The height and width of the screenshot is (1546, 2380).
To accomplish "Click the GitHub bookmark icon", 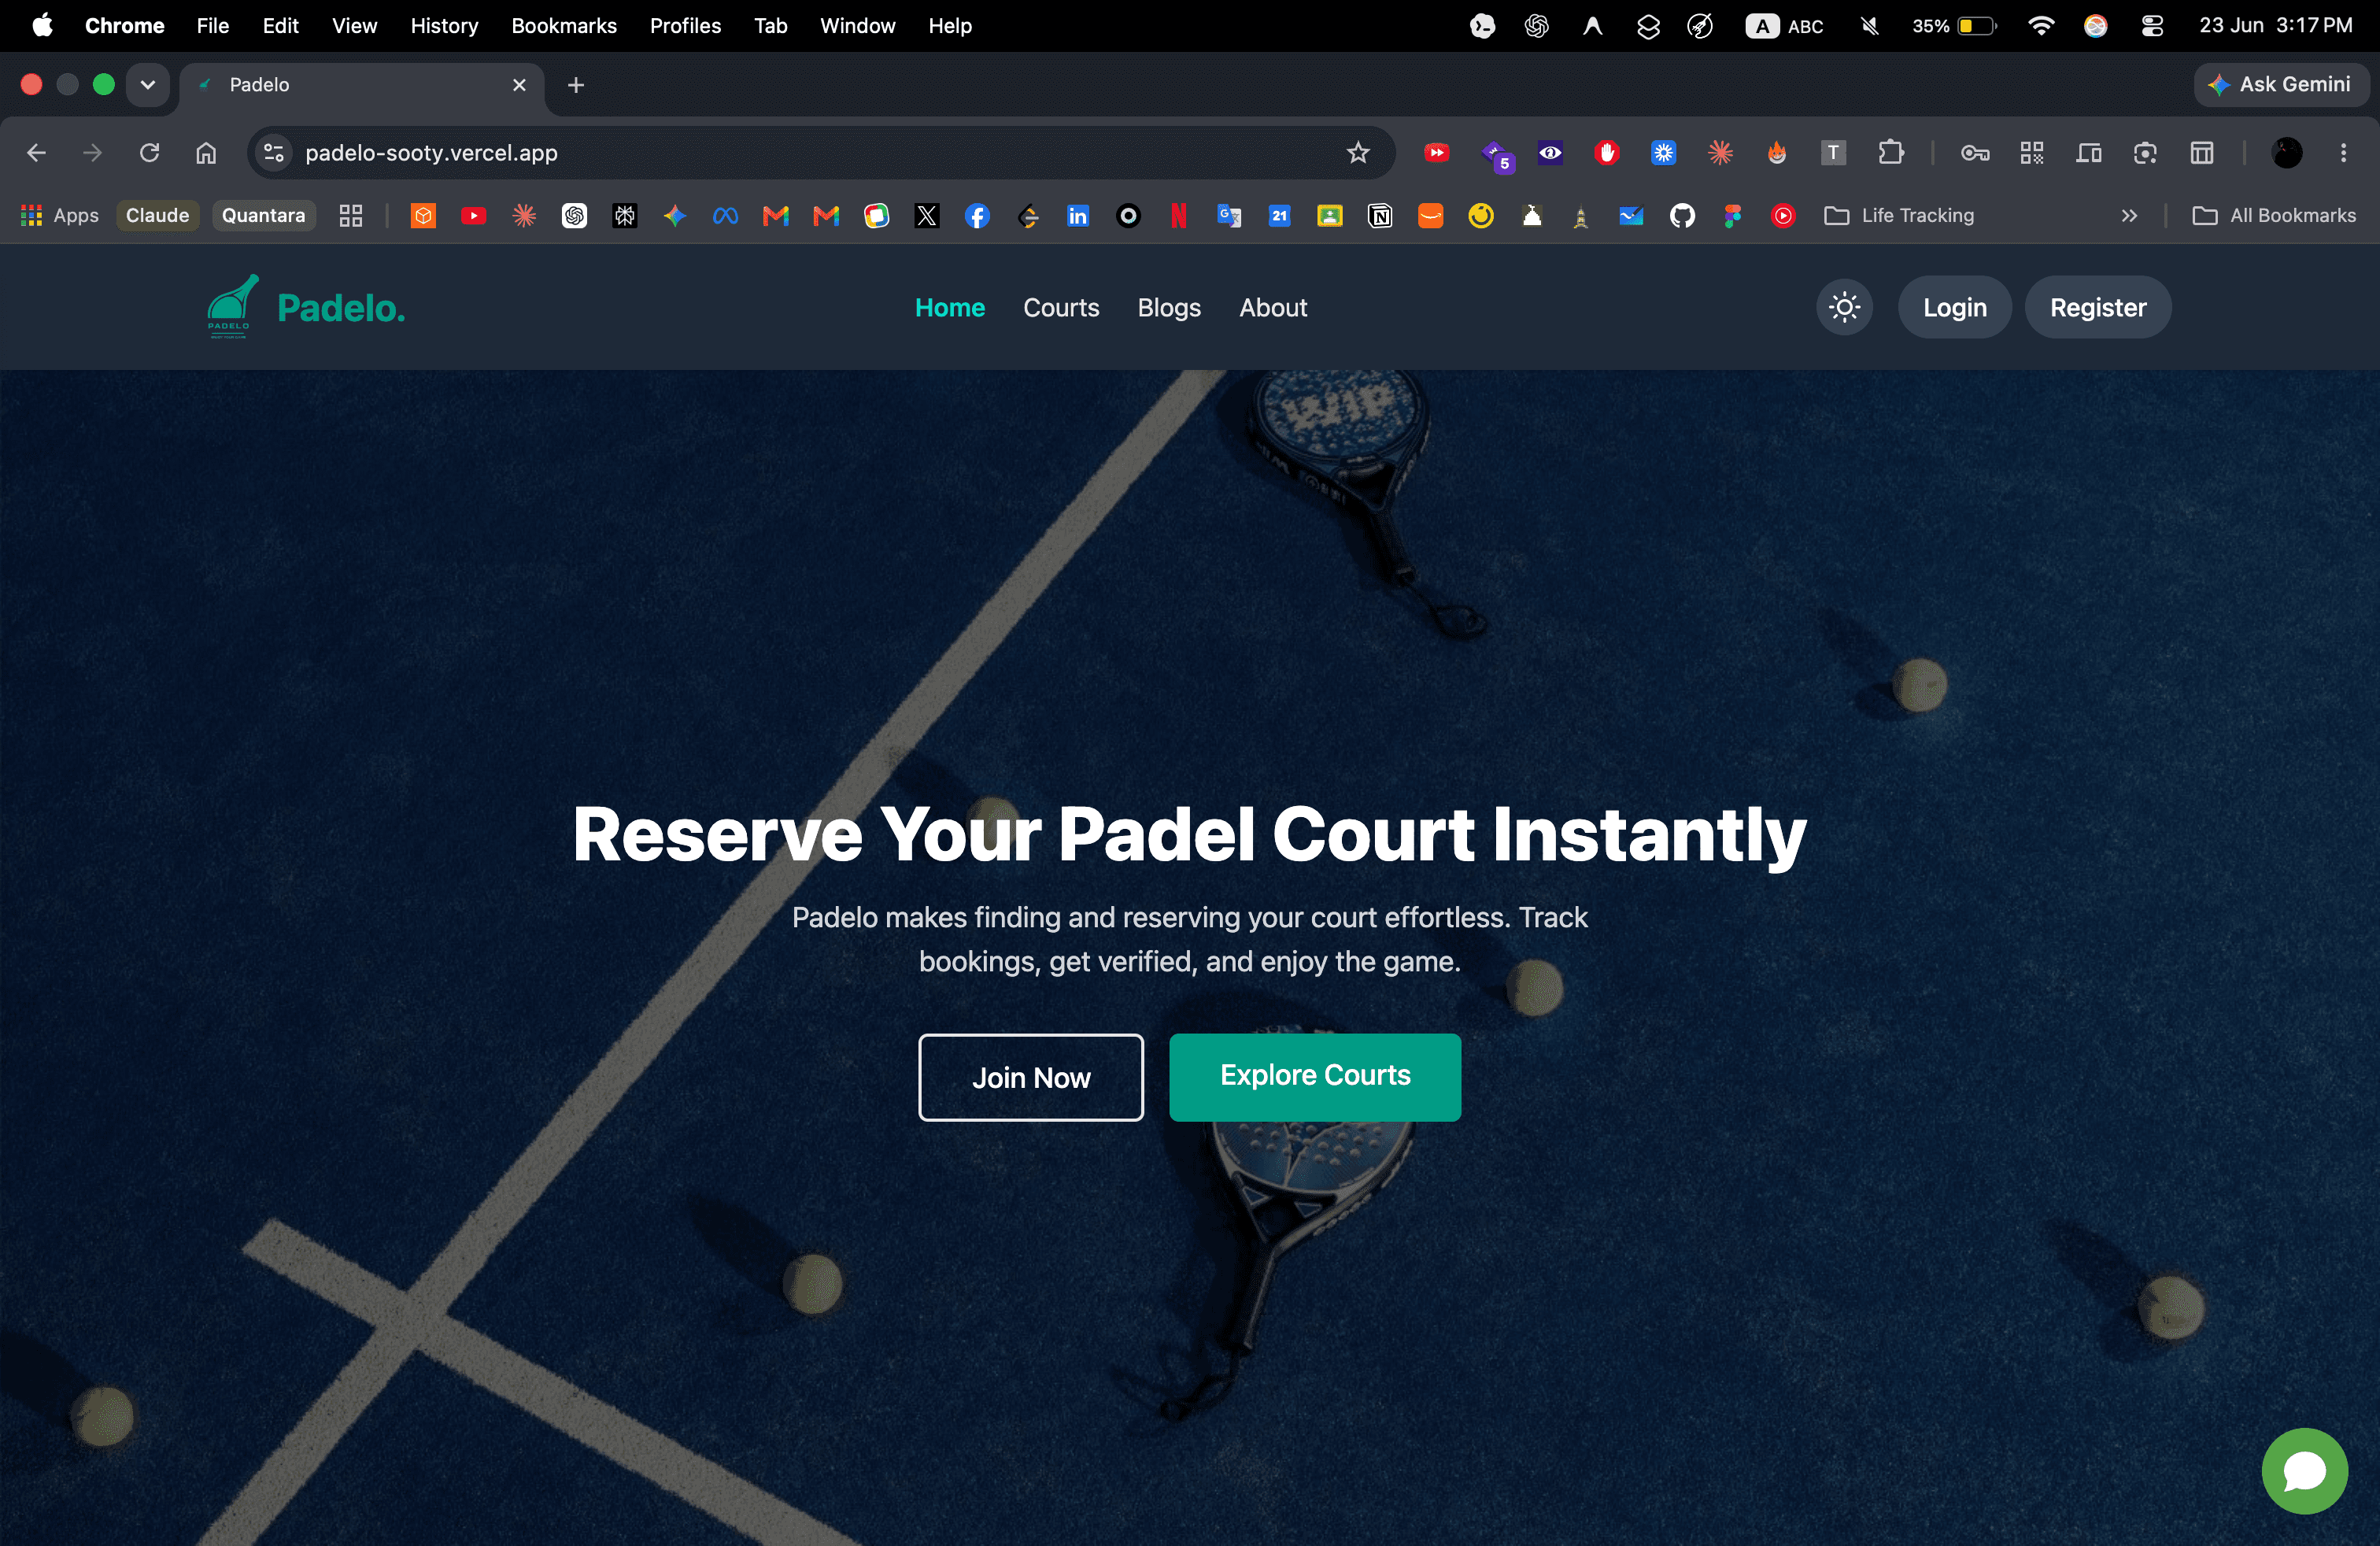I will pyautogui.click(x=1682, y=215).
